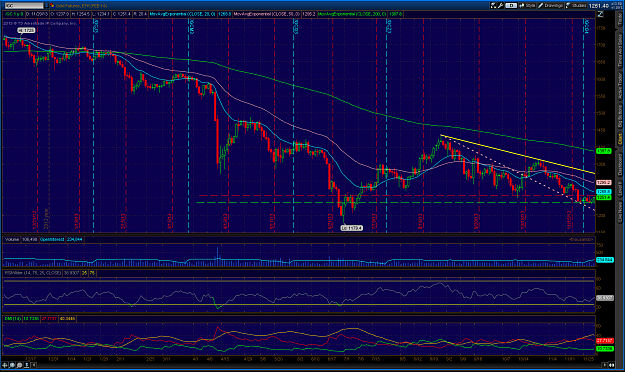The height and width of the screenshot is (372, 625).
Task: Click the colored symbol link icon
Action: (52, 6)
